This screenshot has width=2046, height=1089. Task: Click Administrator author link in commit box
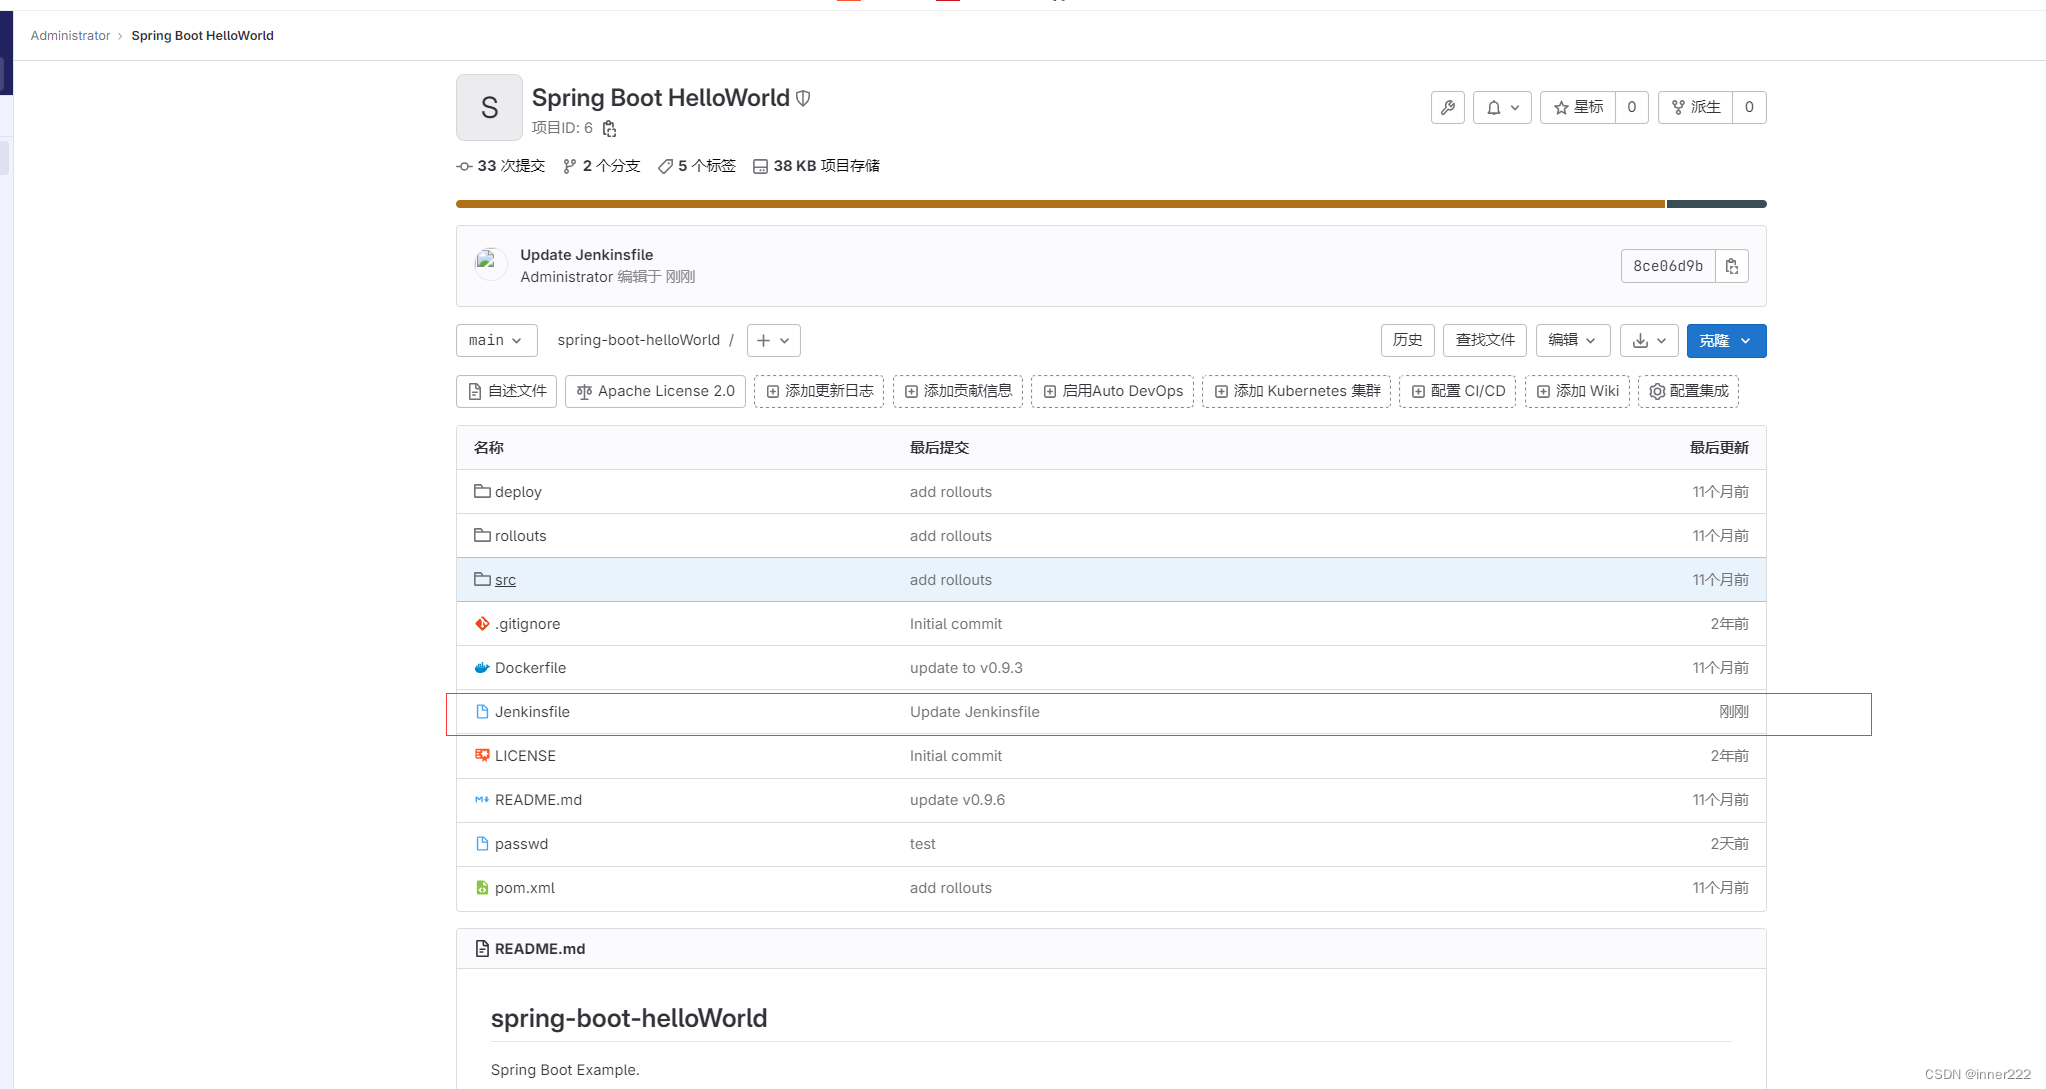click(x=566, y=277)
